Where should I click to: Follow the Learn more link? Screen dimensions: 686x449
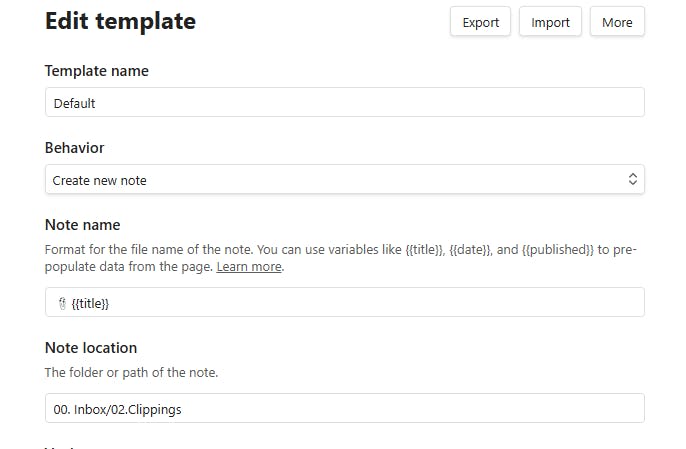(x=249, y=267)
